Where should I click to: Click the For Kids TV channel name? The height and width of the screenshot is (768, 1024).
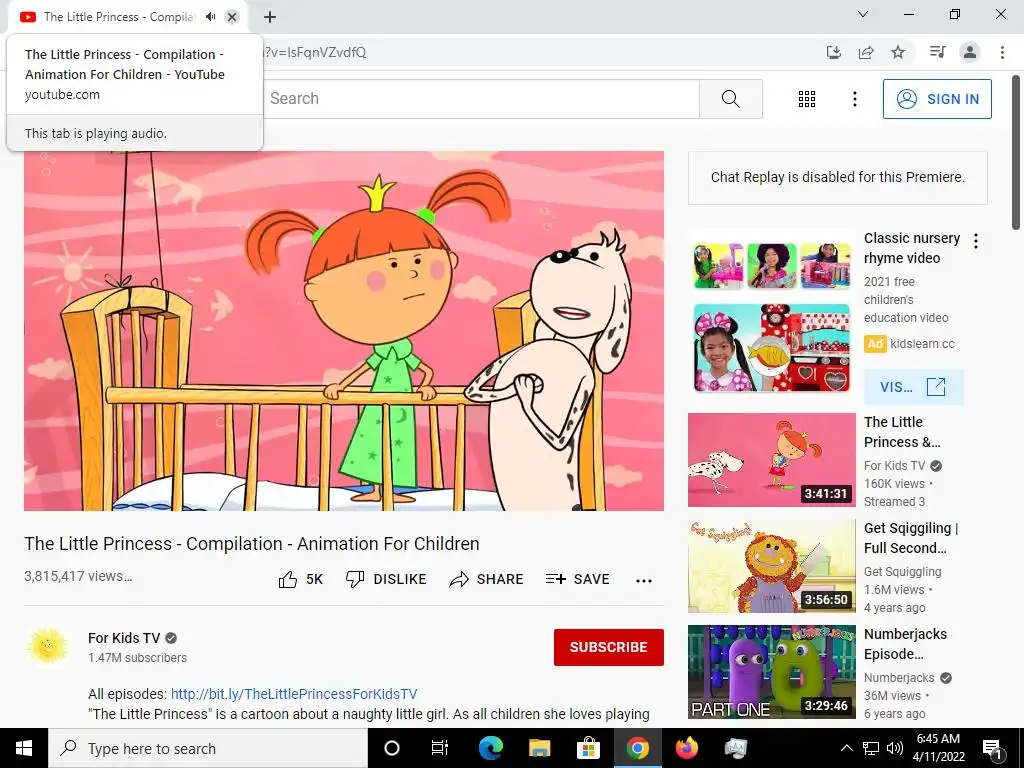click(124, 638)
